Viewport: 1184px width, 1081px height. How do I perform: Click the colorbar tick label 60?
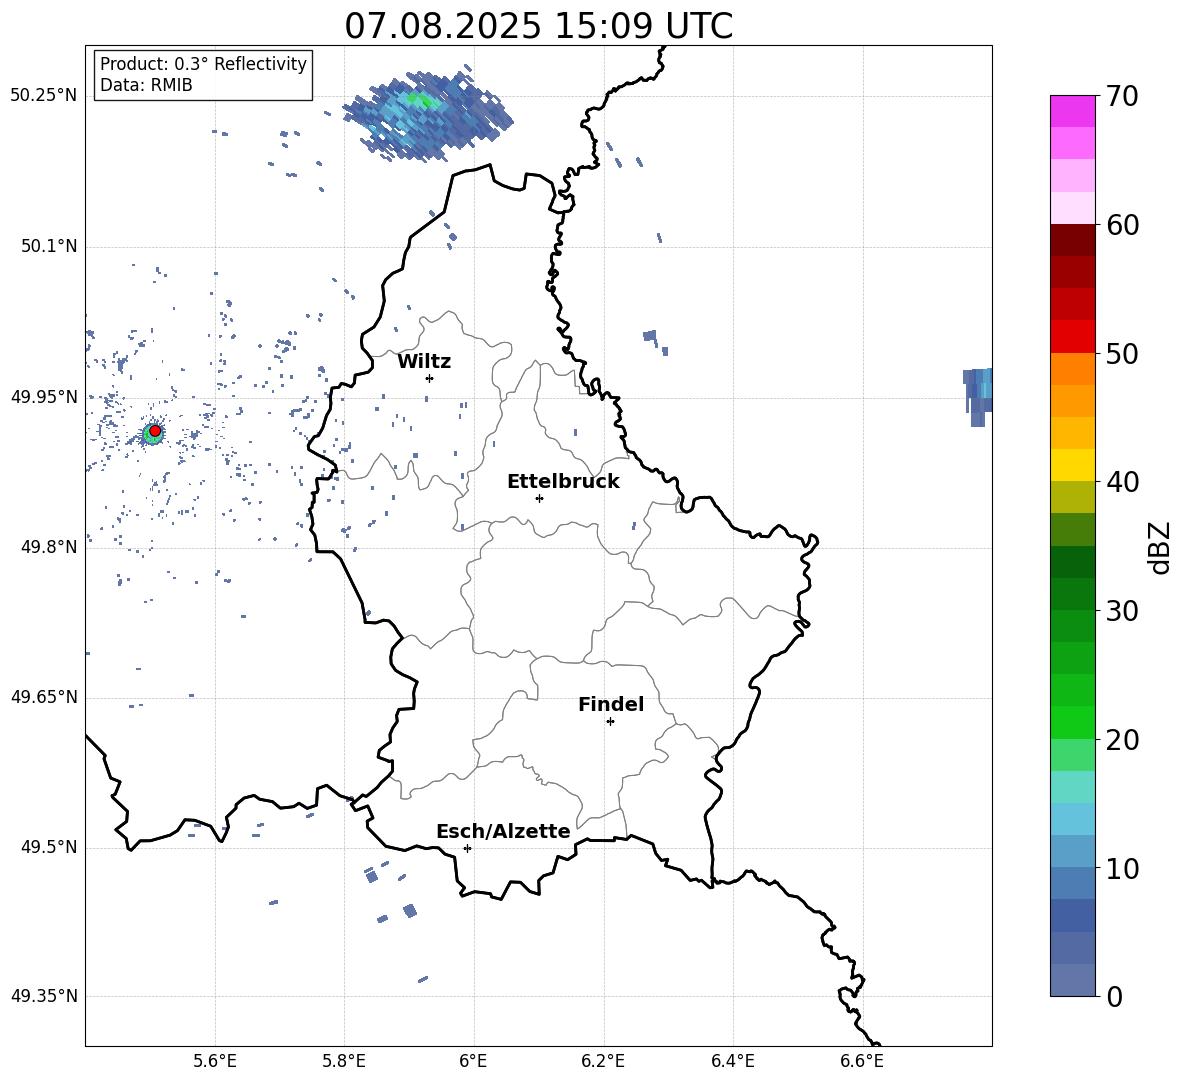coord(1123,225)
